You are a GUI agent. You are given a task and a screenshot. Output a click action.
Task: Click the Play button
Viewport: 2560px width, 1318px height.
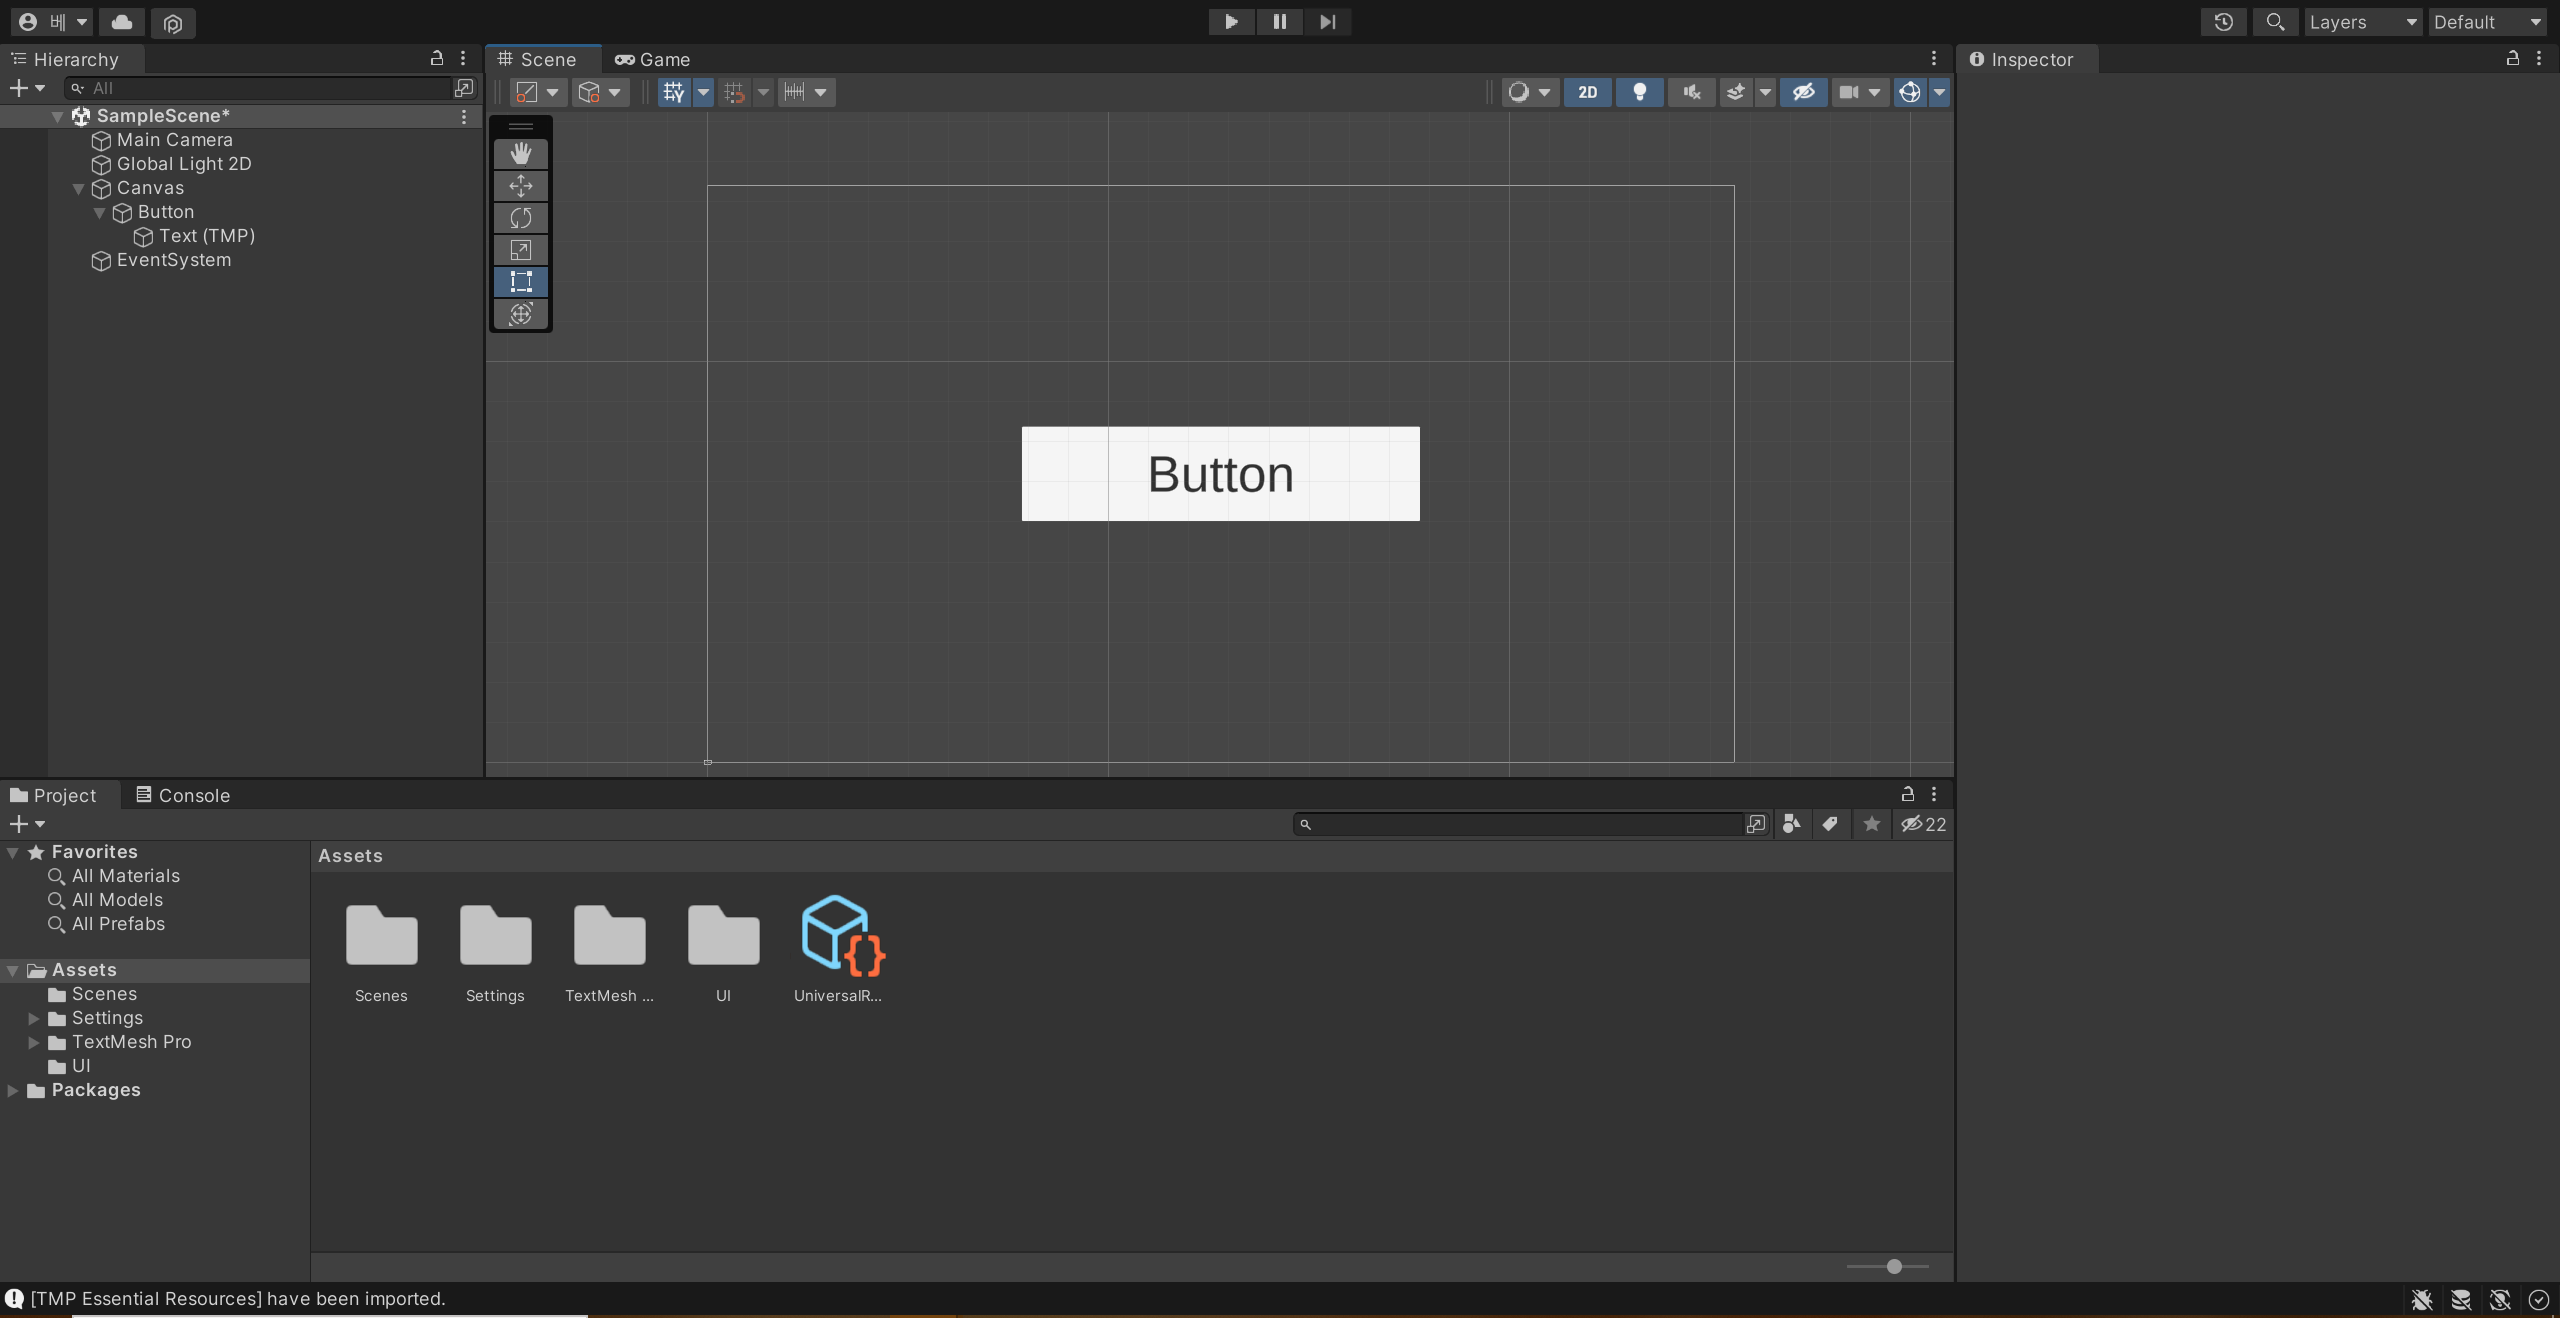(1231, 22)
